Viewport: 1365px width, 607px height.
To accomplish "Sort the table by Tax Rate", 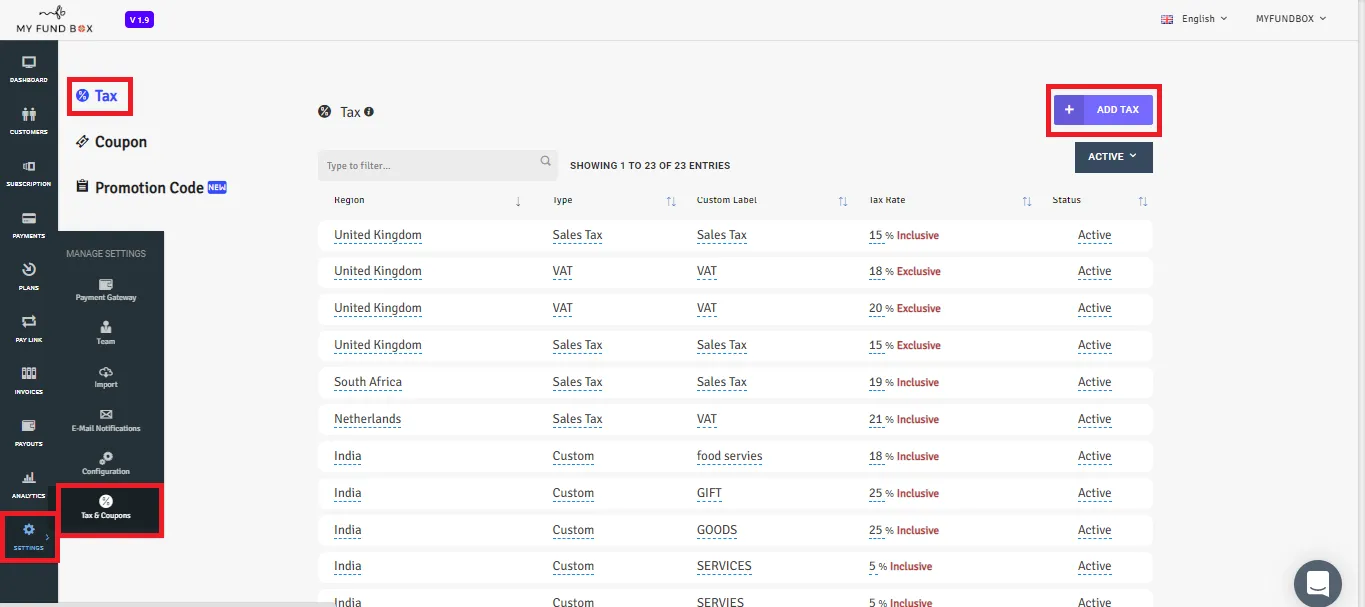I will pyautogui.click(x=1027, y=201).
